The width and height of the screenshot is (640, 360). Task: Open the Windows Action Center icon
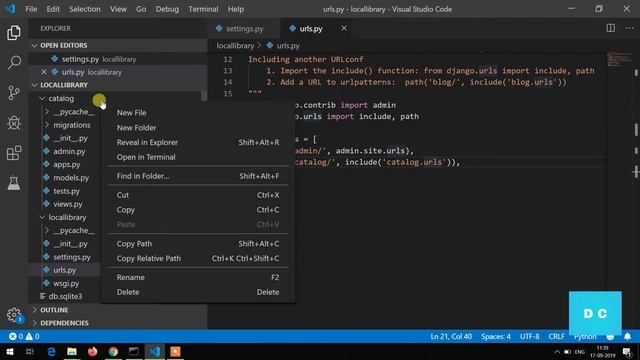(627, 352)
